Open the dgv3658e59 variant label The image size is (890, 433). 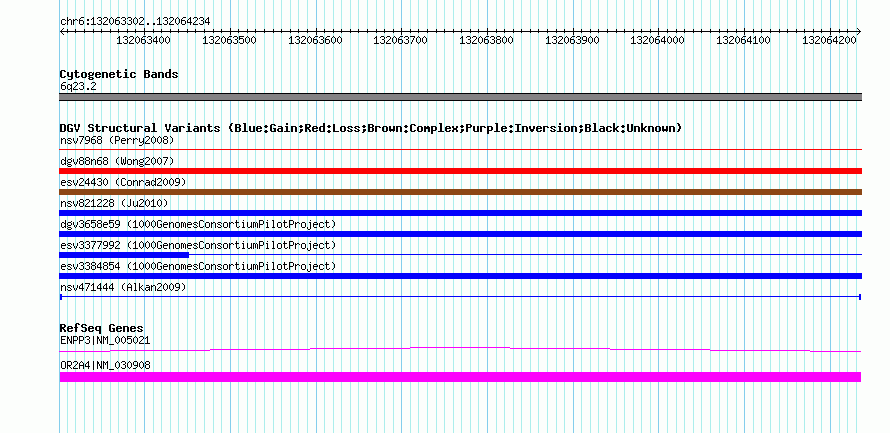(x=198, y=224)
